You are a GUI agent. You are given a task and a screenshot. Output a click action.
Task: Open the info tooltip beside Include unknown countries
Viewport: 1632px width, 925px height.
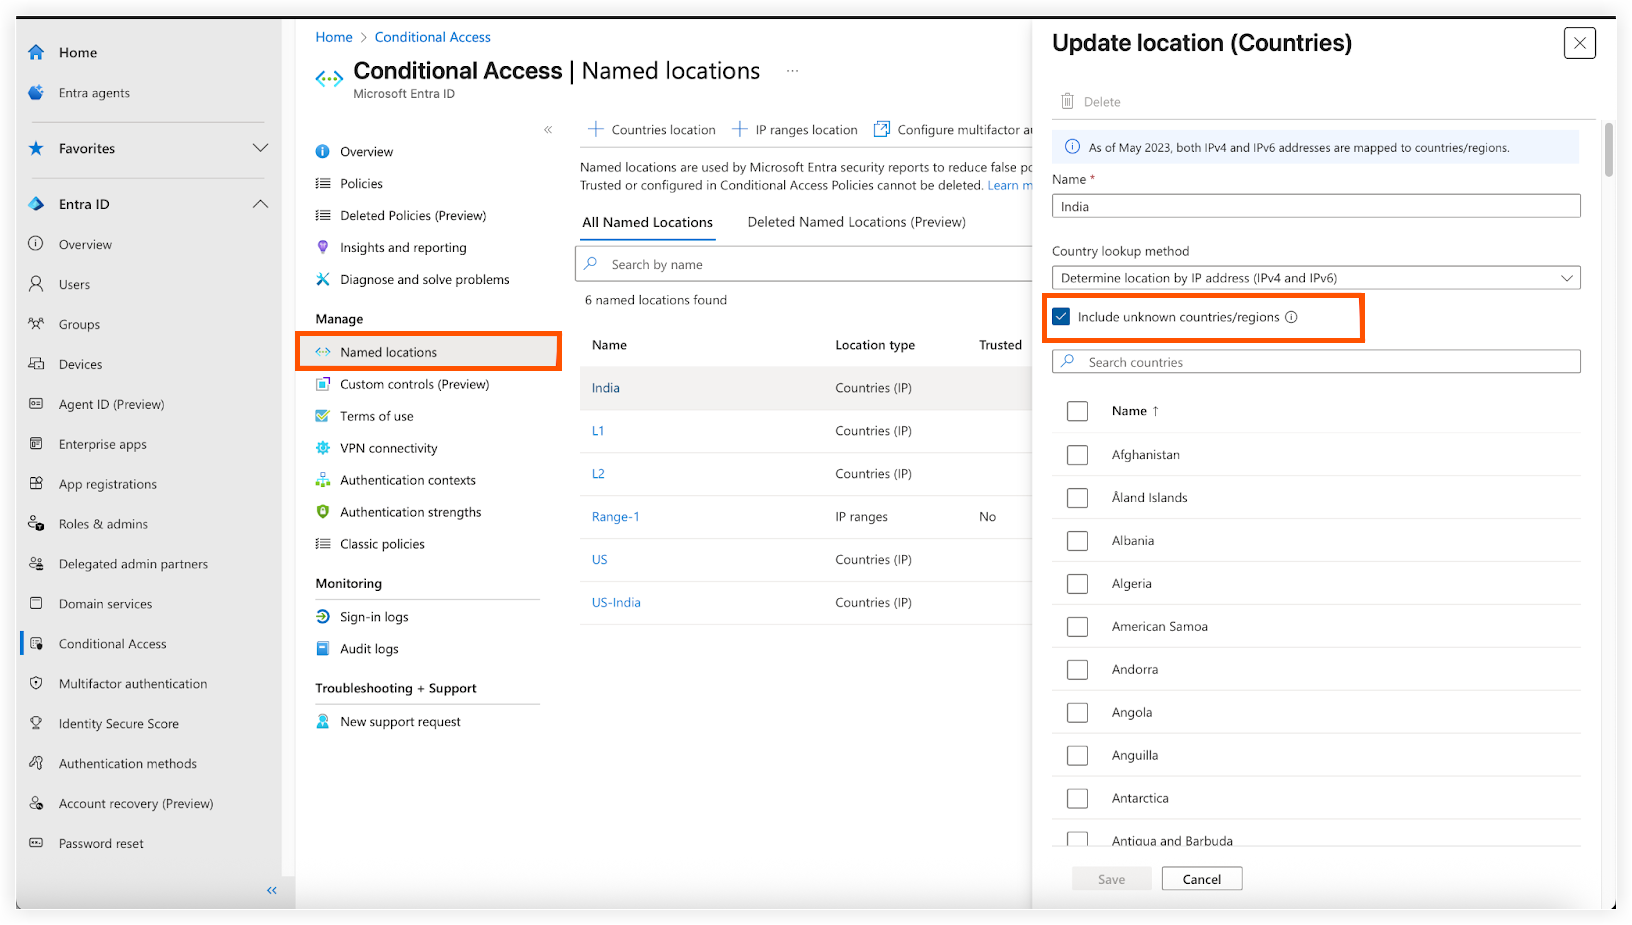pyautogui.click(x=1291, y=316)
